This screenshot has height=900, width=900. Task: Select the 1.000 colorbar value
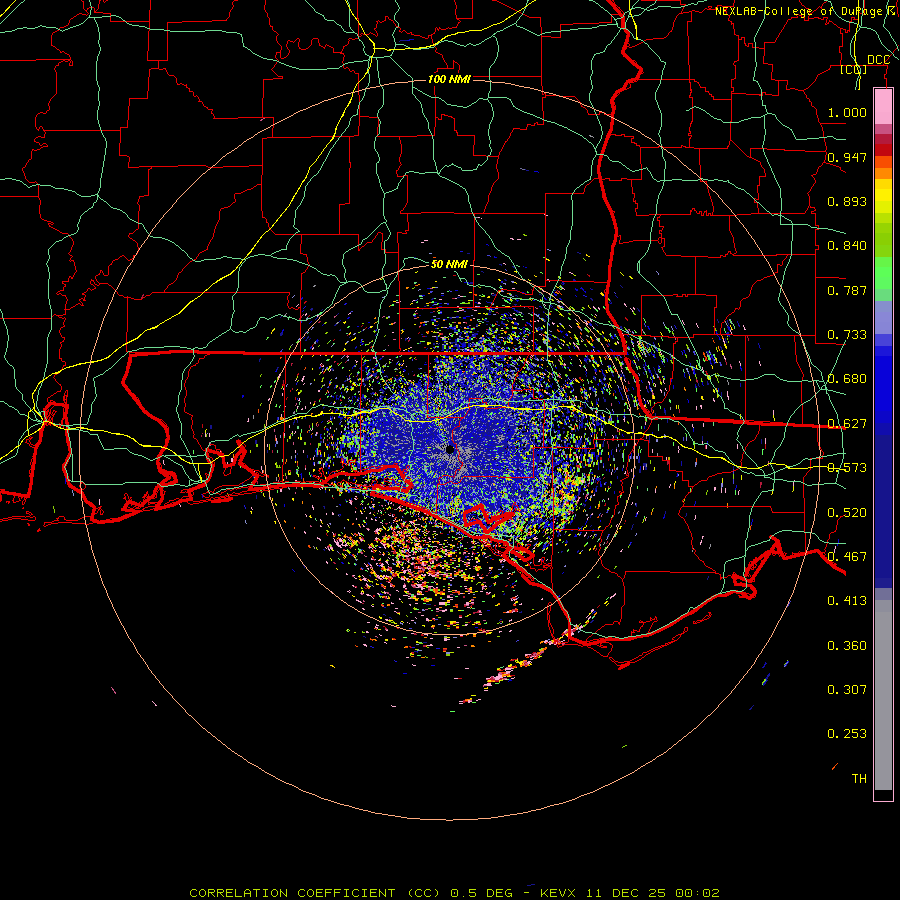(x=847, y=112)
